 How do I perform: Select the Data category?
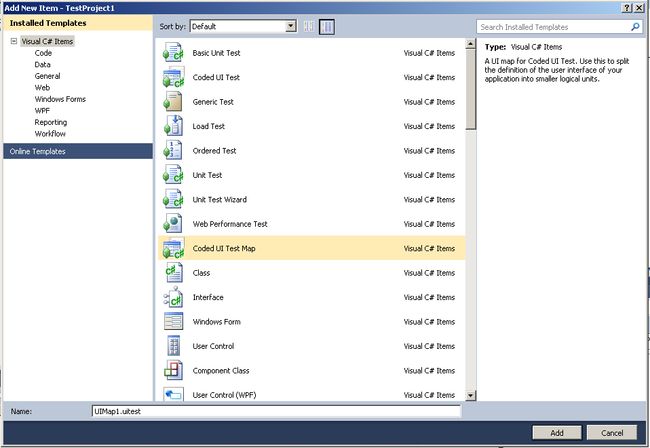tap(43, 65)
